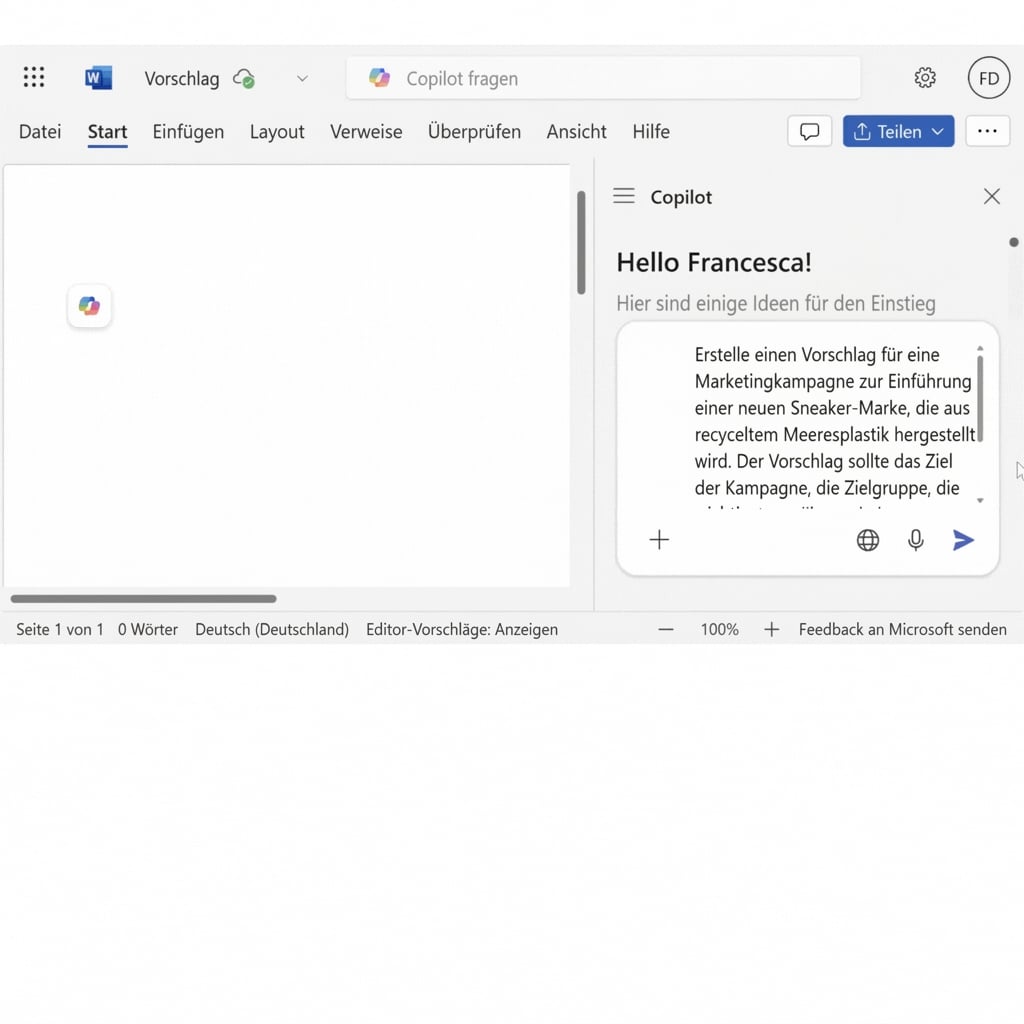The width and height of the screenshot is (1024, 1024).
Task: Open more options ellipsis button
Action: point(987,131)
